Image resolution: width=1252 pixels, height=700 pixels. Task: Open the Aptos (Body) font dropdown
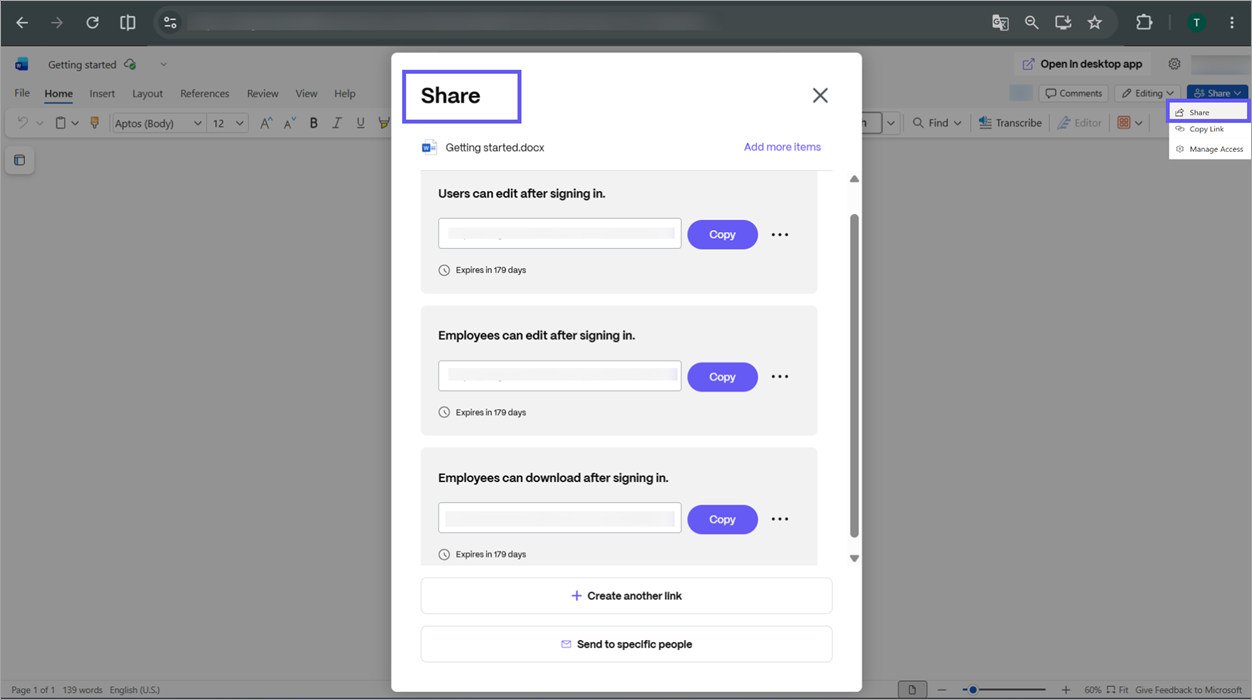click(158, 123)
